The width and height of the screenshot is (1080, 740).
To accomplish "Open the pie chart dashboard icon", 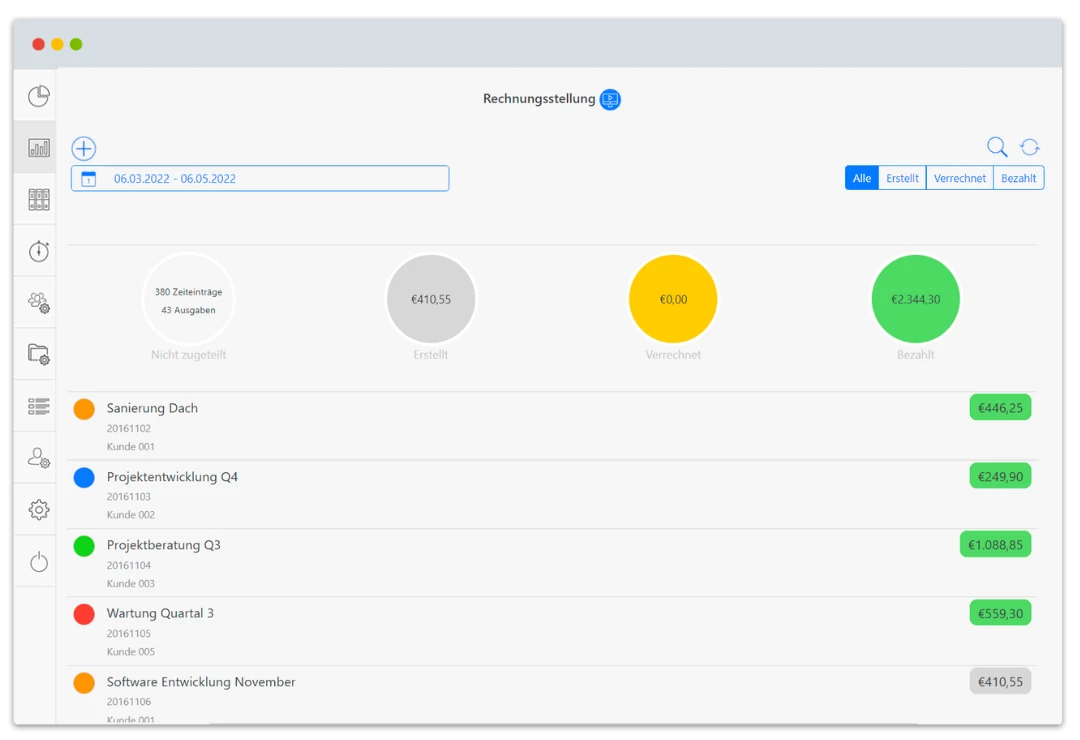I will tap(39, 96).
